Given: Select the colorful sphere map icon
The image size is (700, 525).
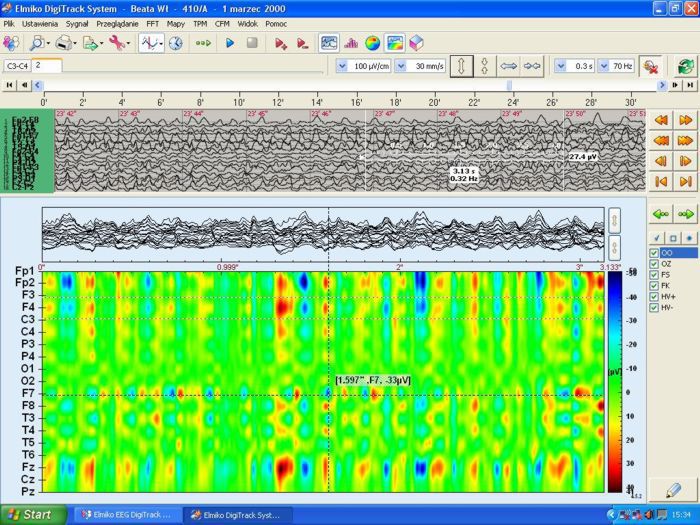Looking at the screenshot, I should (372, 43).
